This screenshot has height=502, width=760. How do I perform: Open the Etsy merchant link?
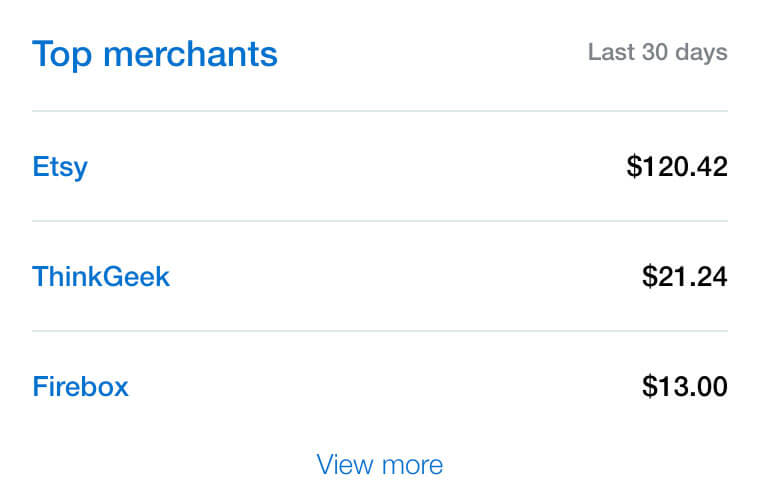[60, 166]
